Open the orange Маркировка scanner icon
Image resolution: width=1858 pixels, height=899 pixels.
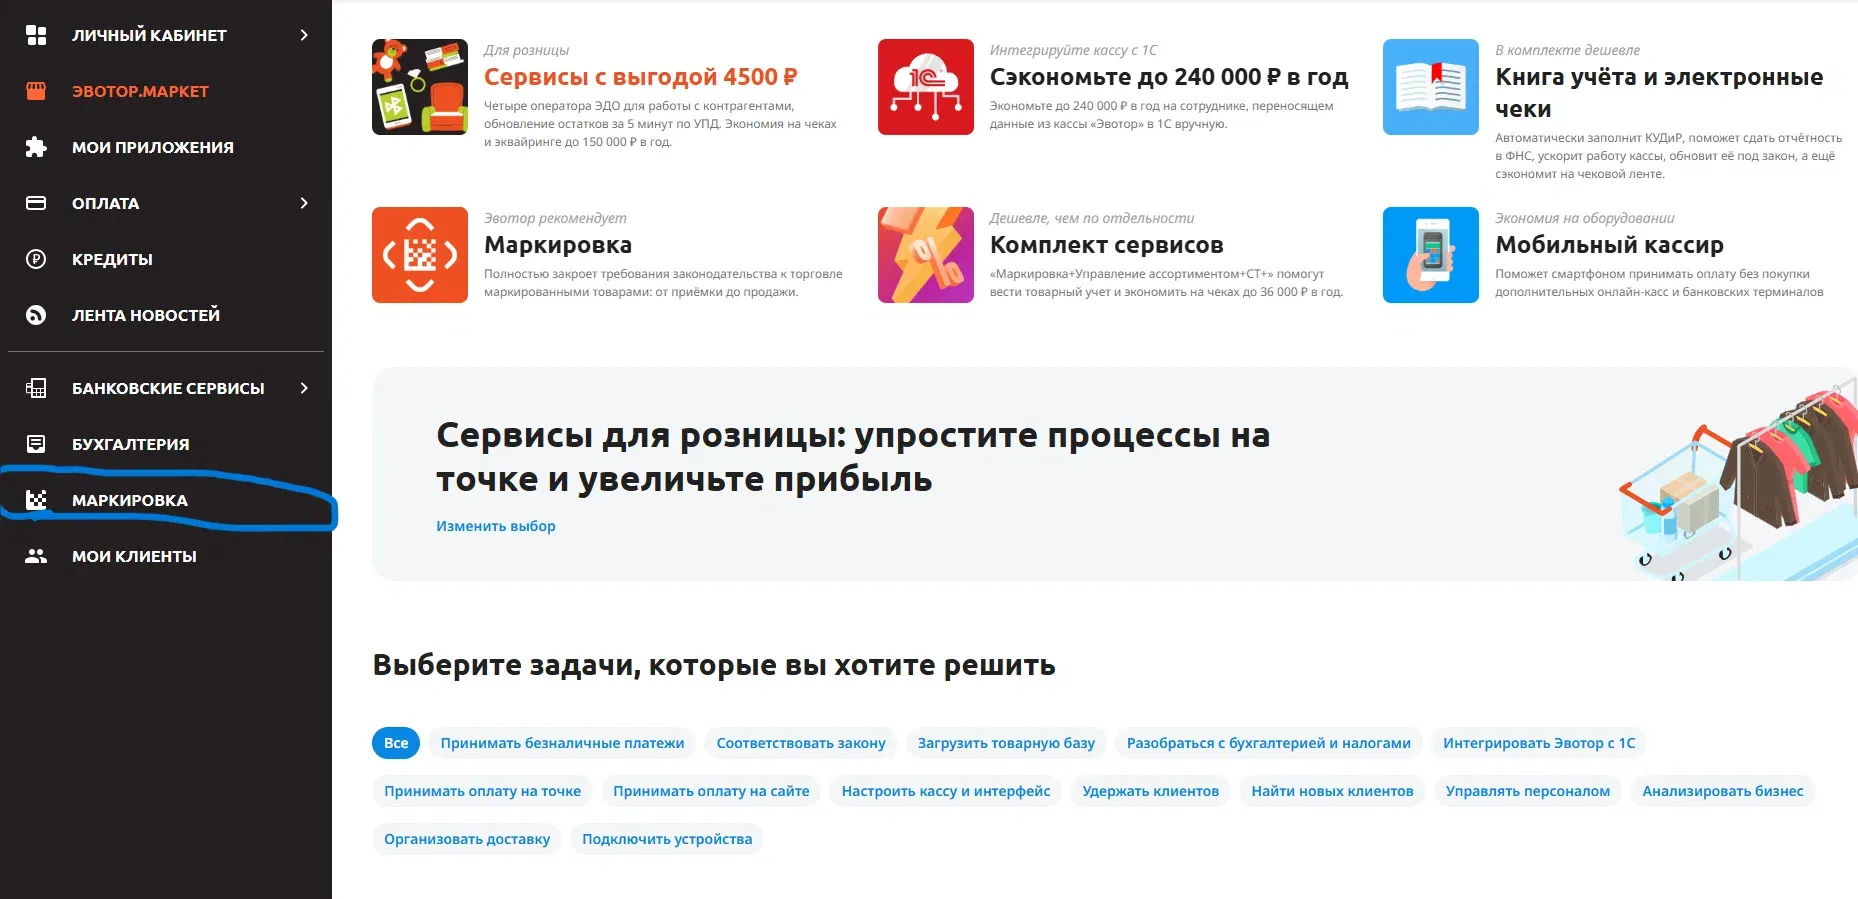[420, 255]
